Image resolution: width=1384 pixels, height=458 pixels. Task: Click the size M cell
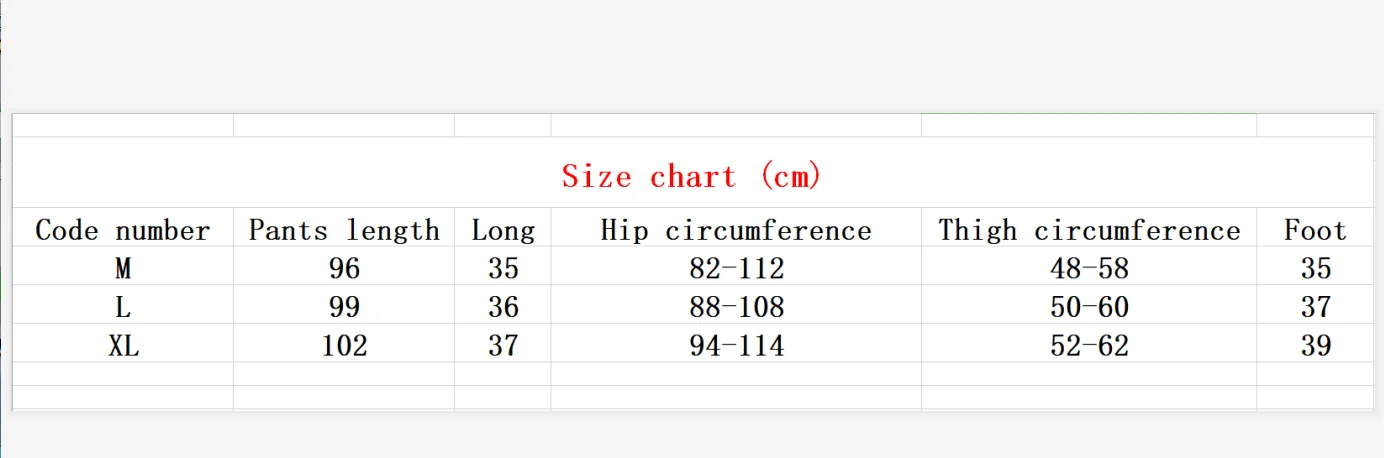(x=123, y=267)
